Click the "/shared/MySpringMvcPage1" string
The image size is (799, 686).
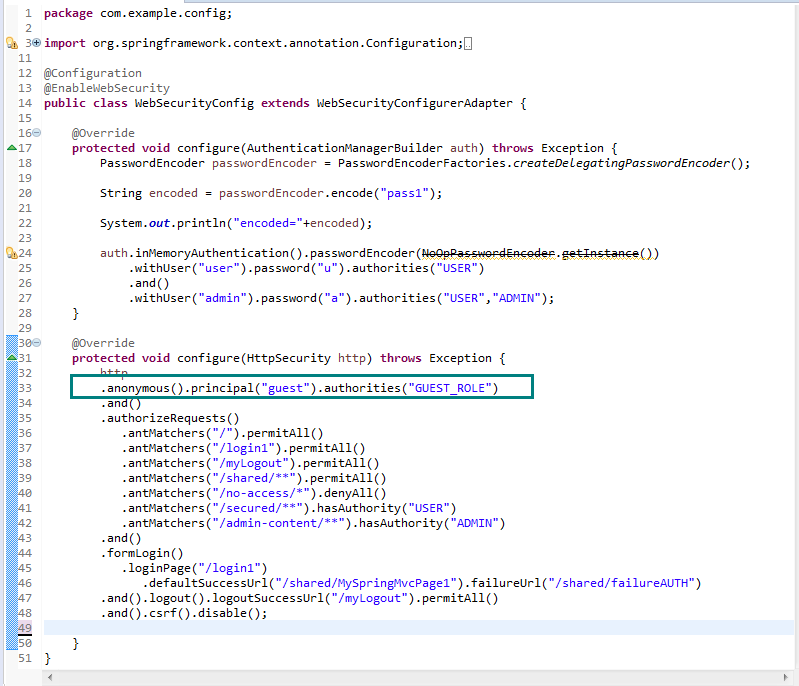(366, 583)
